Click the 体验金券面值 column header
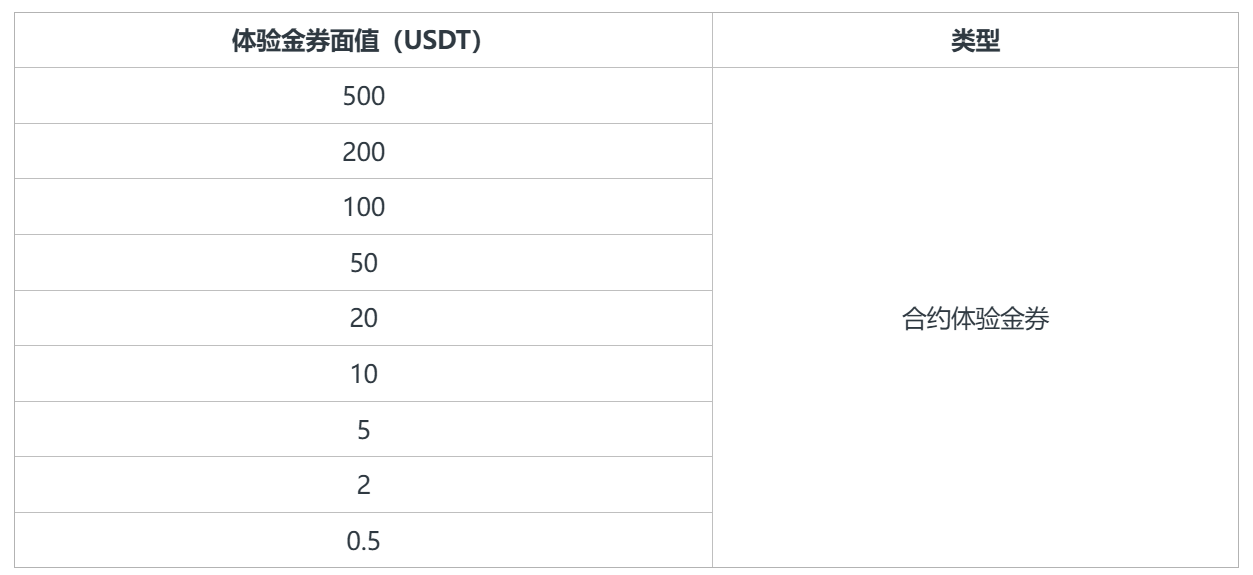This screenshot has width=1253, height=575. tap(363, 41)
